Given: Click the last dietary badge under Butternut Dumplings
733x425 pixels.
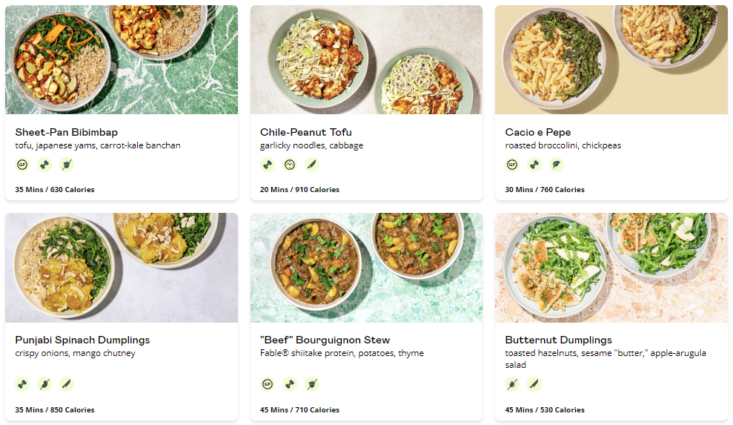Looking at the screenshot, I should 534,383.
